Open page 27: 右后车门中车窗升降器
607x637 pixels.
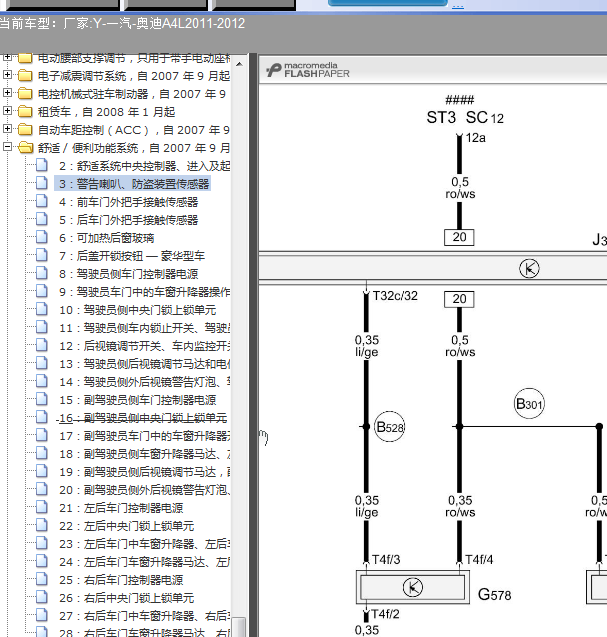pos(144,616)
